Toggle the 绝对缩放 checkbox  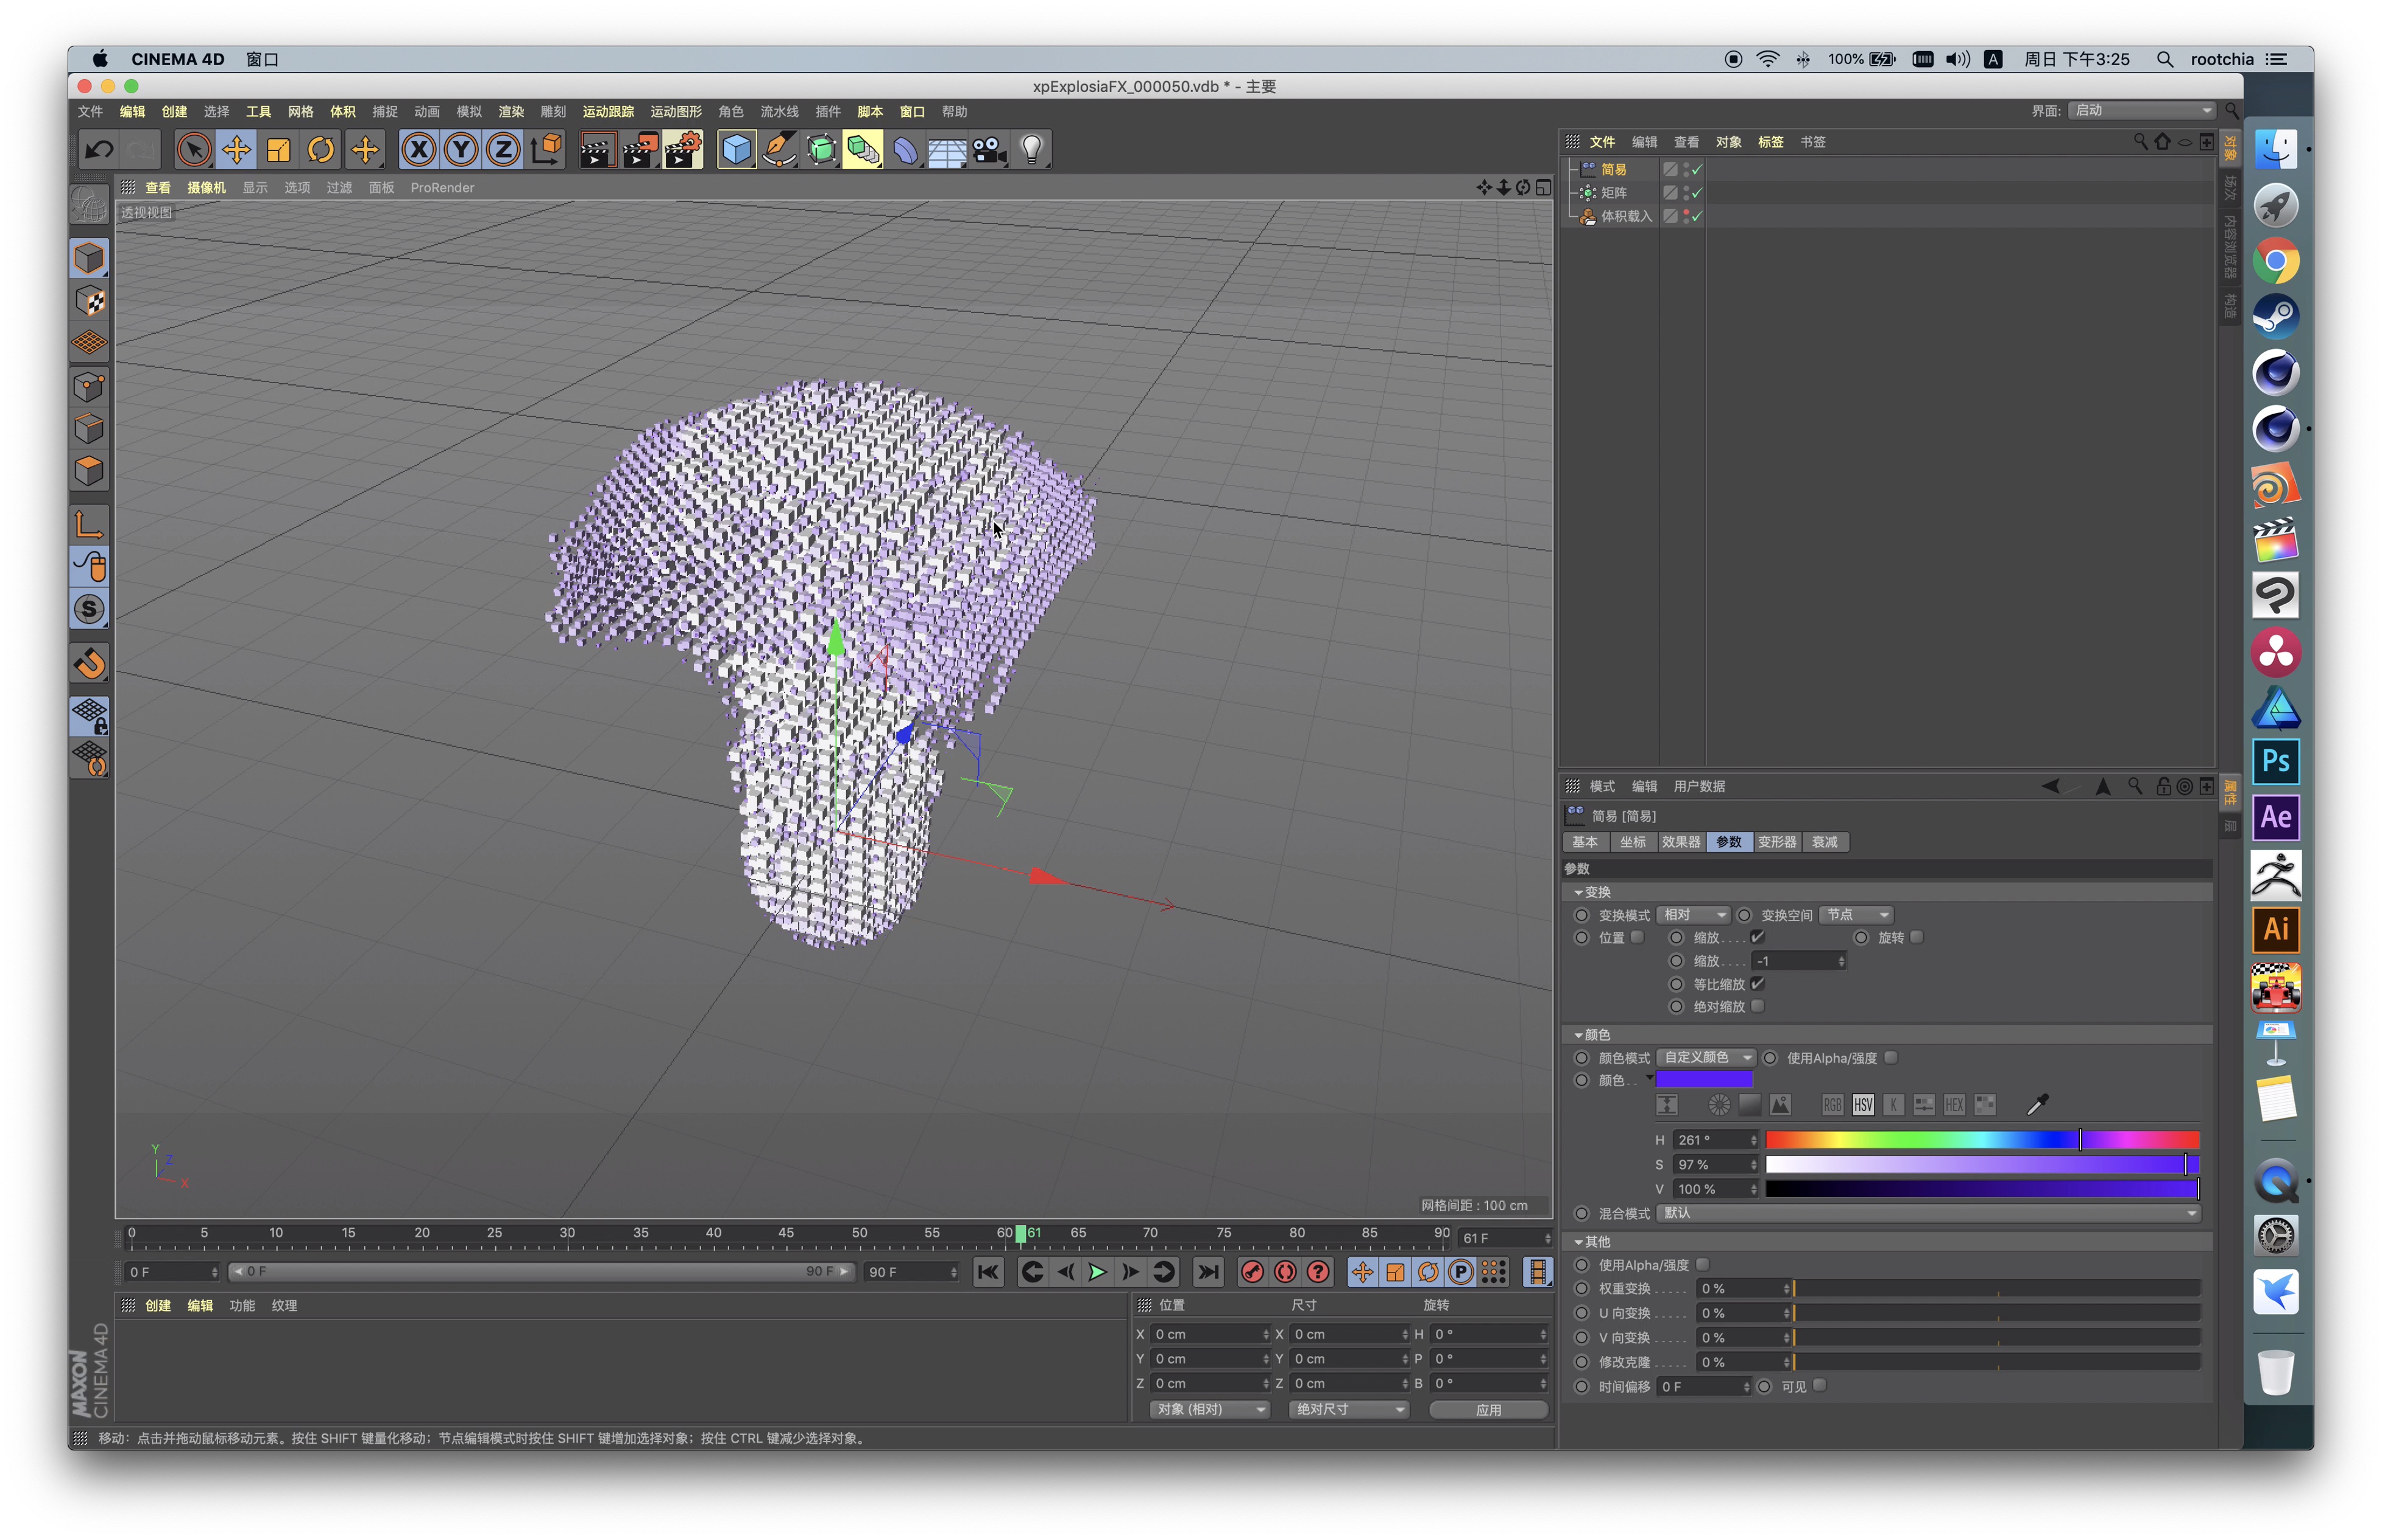point(1757,1006)
